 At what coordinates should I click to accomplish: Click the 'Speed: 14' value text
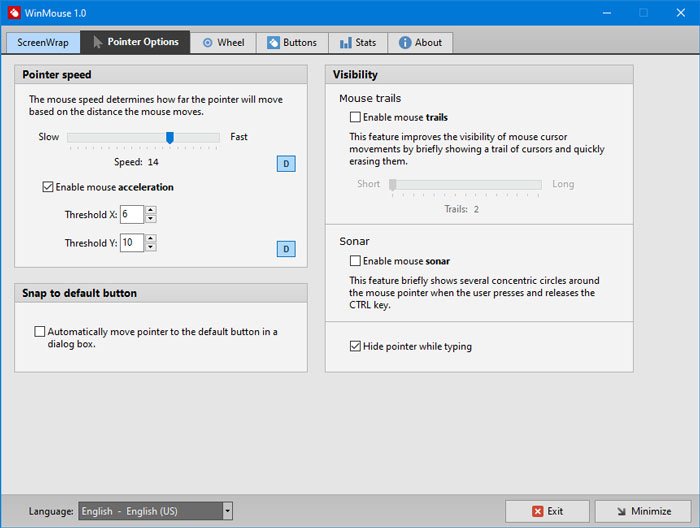coord(136,162)
